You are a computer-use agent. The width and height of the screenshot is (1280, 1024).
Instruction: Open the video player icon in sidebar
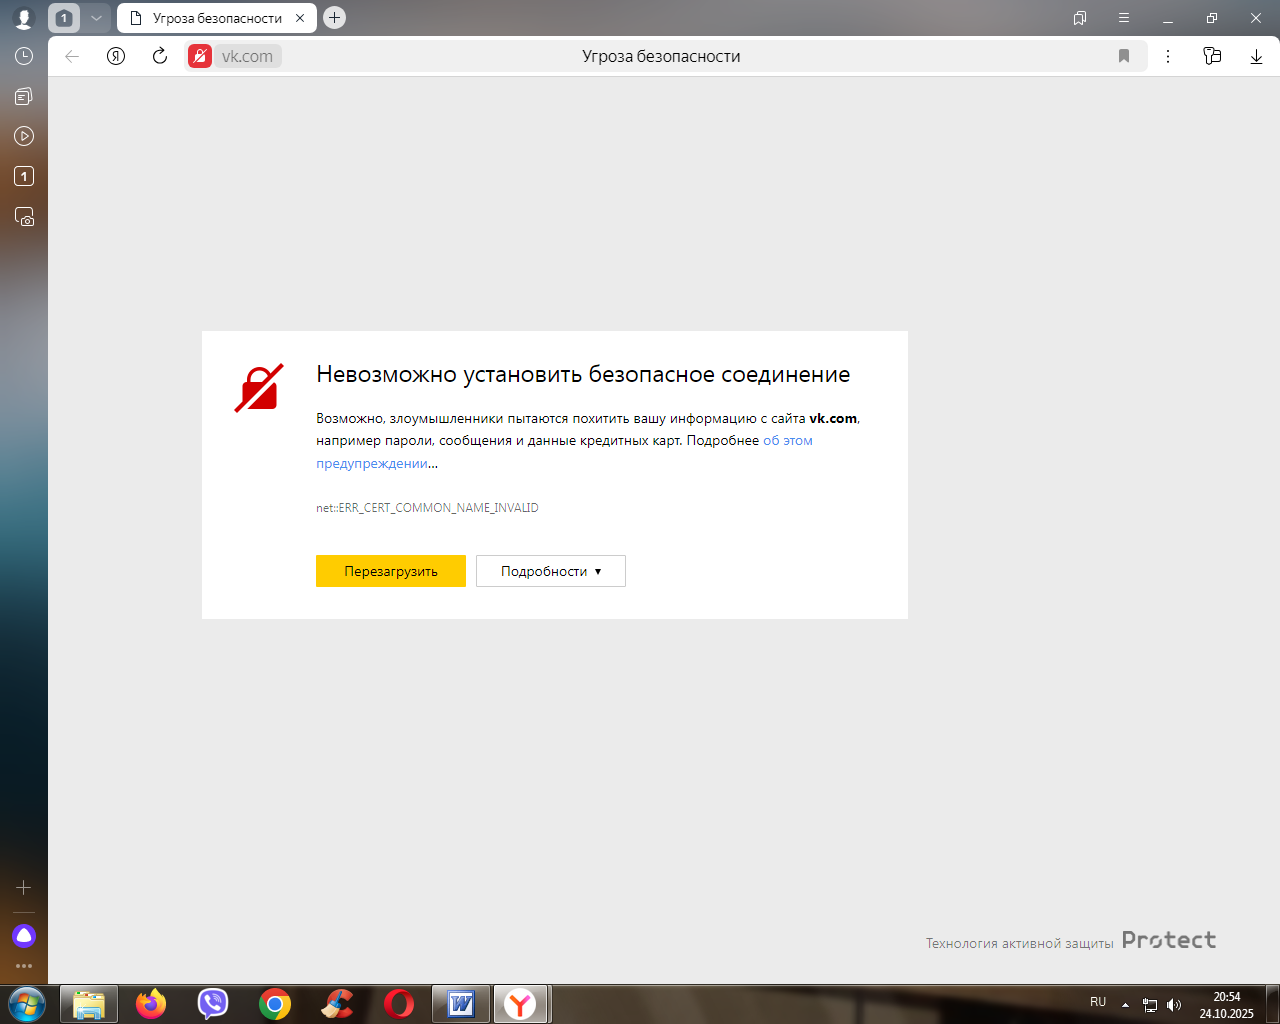tap(24, 136)
